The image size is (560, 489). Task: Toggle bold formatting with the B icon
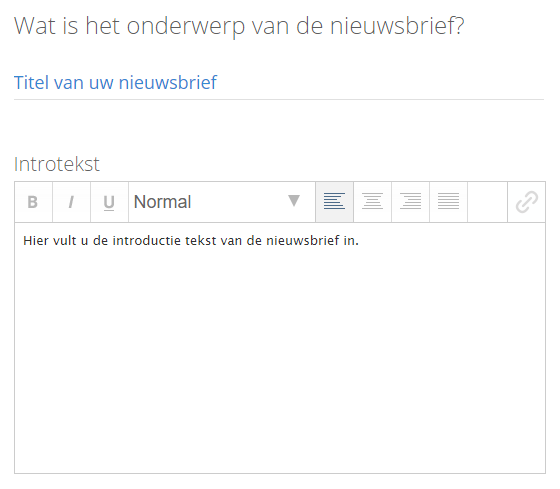34,202
